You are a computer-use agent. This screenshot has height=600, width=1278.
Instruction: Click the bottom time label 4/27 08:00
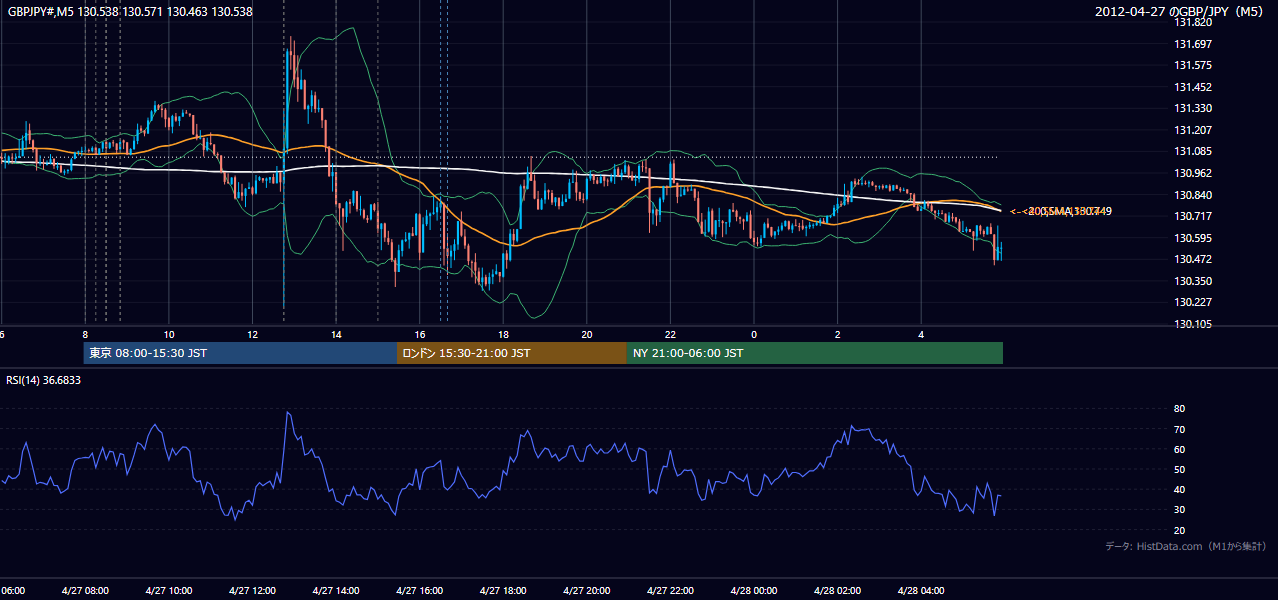pyautogui.click(x=85, y=591)
